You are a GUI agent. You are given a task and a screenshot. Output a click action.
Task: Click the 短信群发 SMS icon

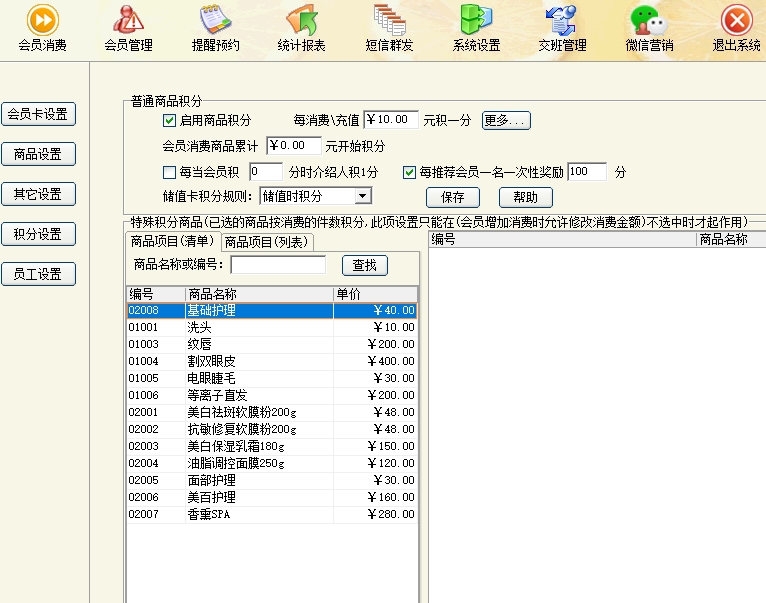[389, 20]
